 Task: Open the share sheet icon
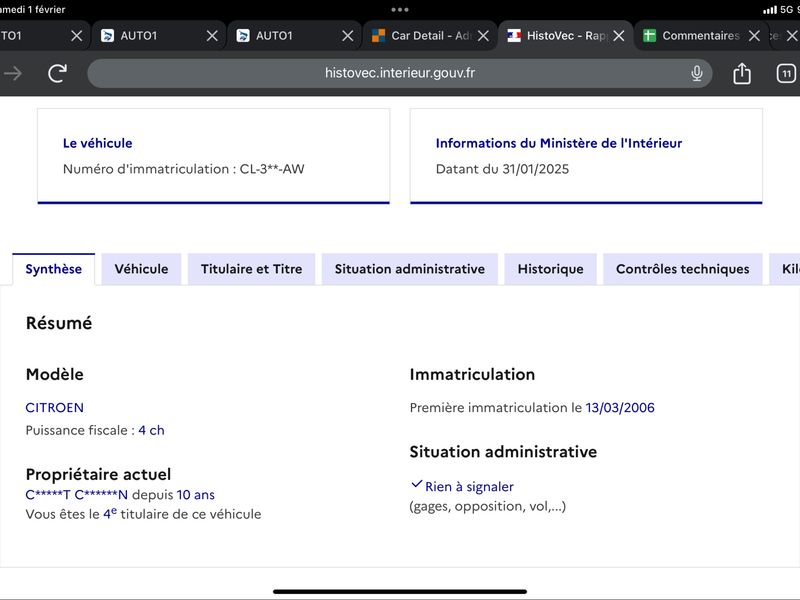click(x=741, y=73)
